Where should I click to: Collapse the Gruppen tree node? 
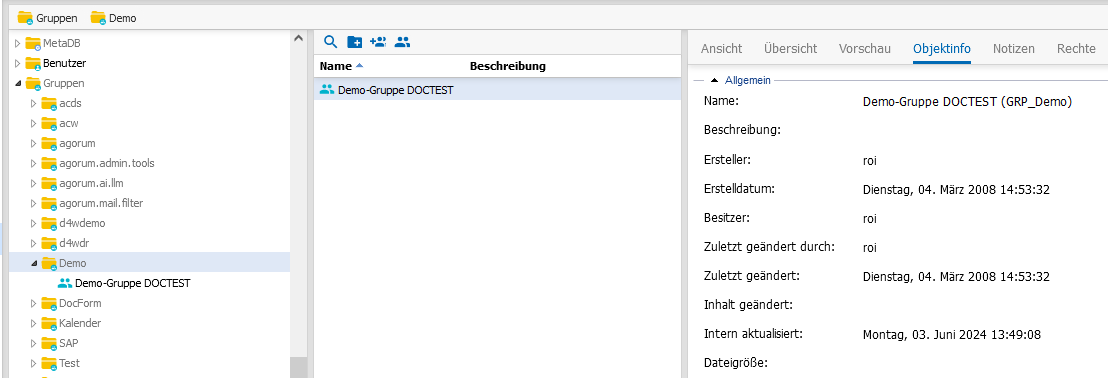click(18, 83)
